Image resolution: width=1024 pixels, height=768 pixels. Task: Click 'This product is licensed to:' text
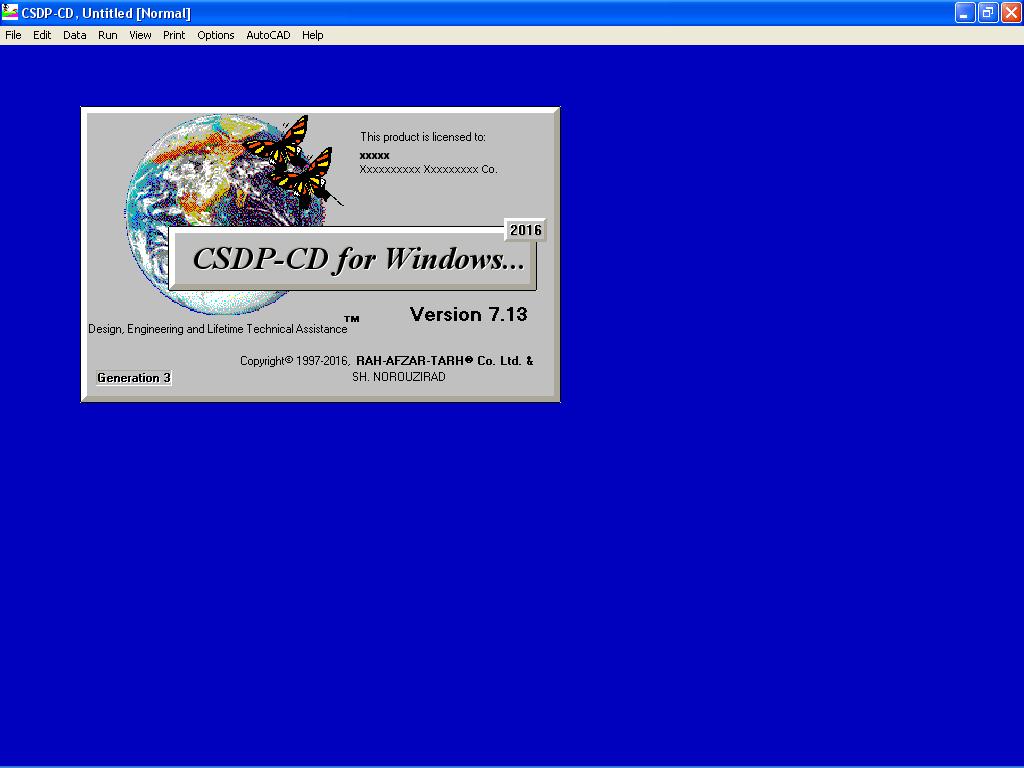click(x=423, y=136)
